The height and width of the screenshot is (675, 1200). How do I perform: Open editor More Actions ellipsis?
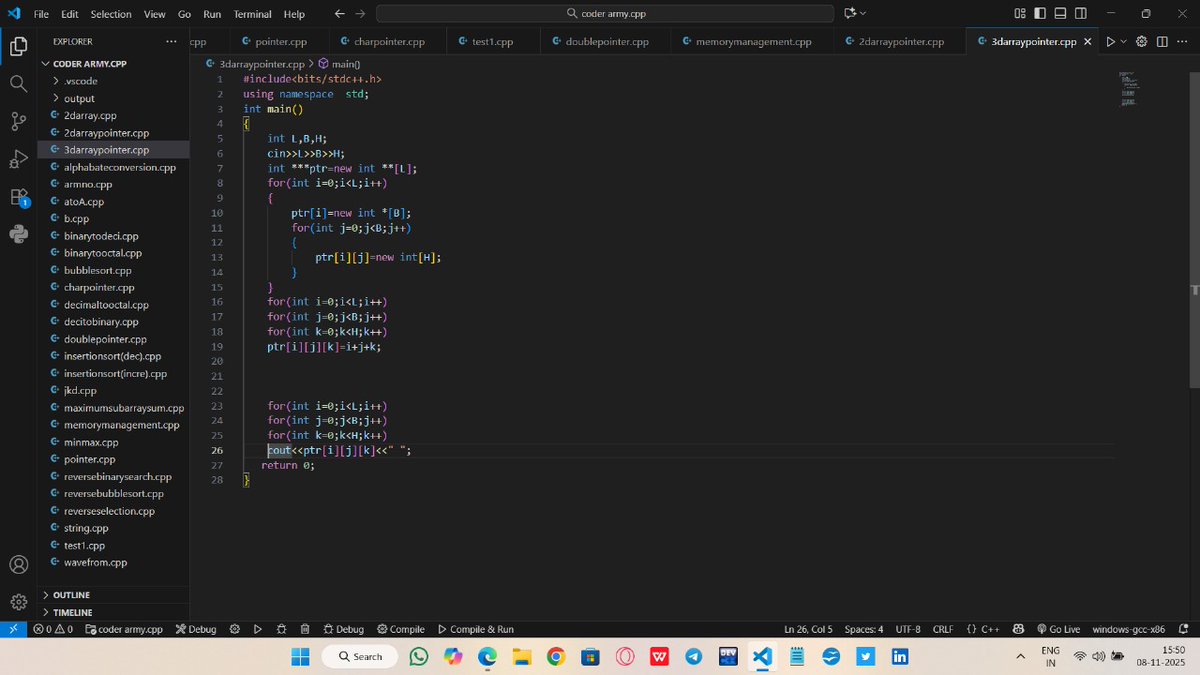coord(1182,41)
